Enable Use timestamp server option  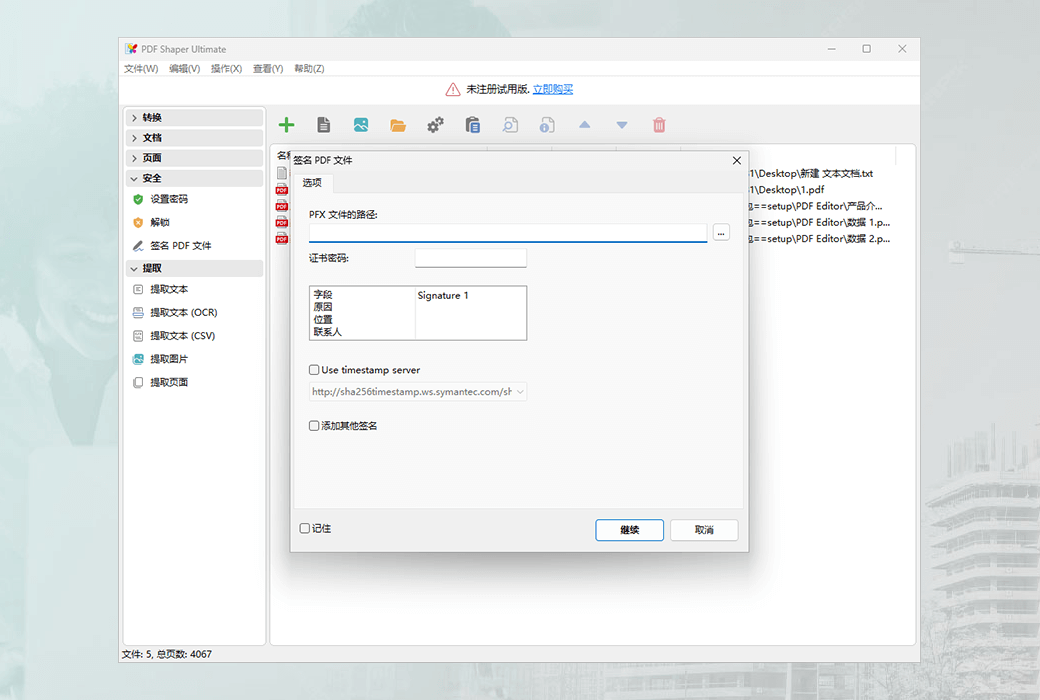coord(313,370)
